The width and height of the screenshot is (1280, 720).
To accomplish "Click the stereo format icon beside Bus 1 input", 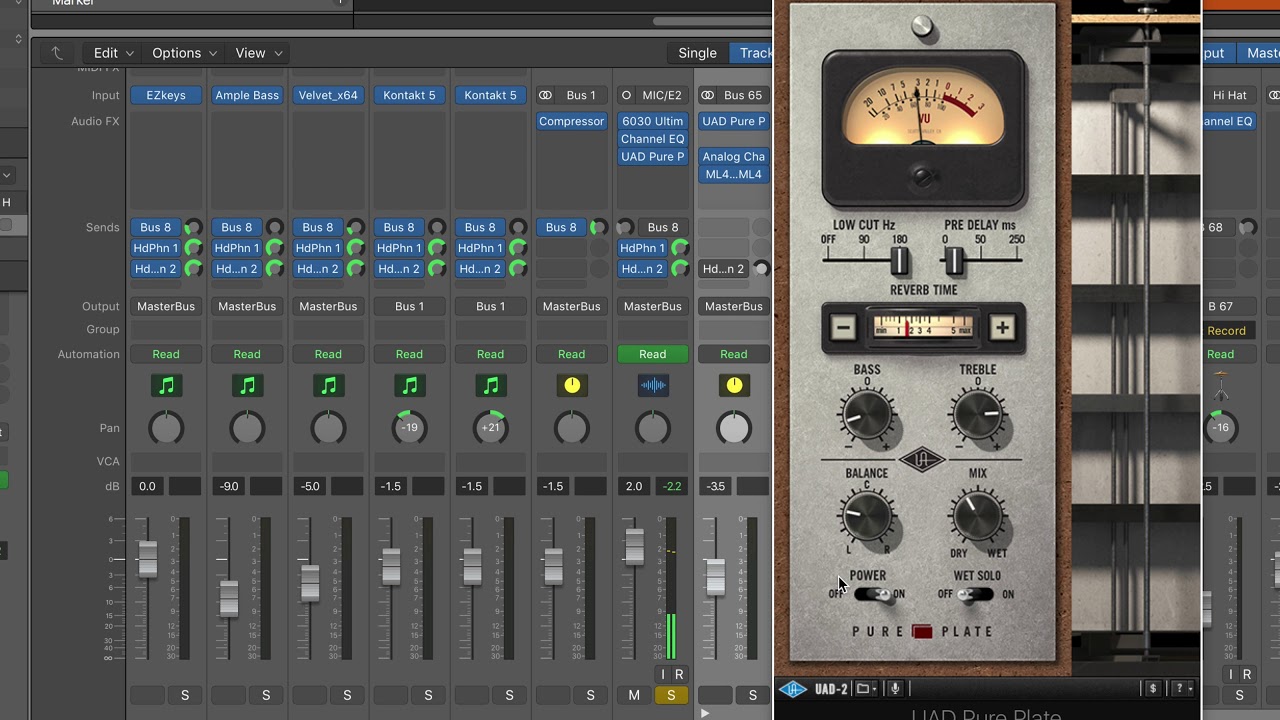I will (x=545, y=95).
